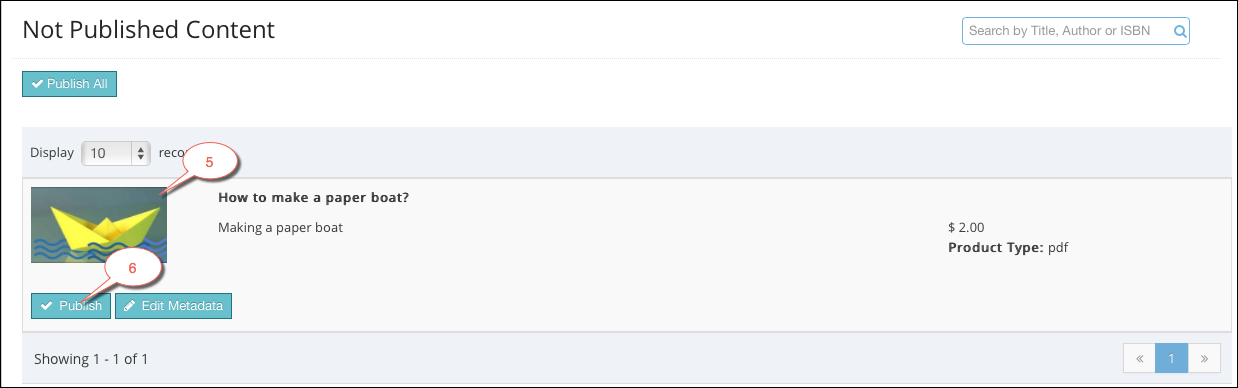Publish all content with Publish All button

70,84
